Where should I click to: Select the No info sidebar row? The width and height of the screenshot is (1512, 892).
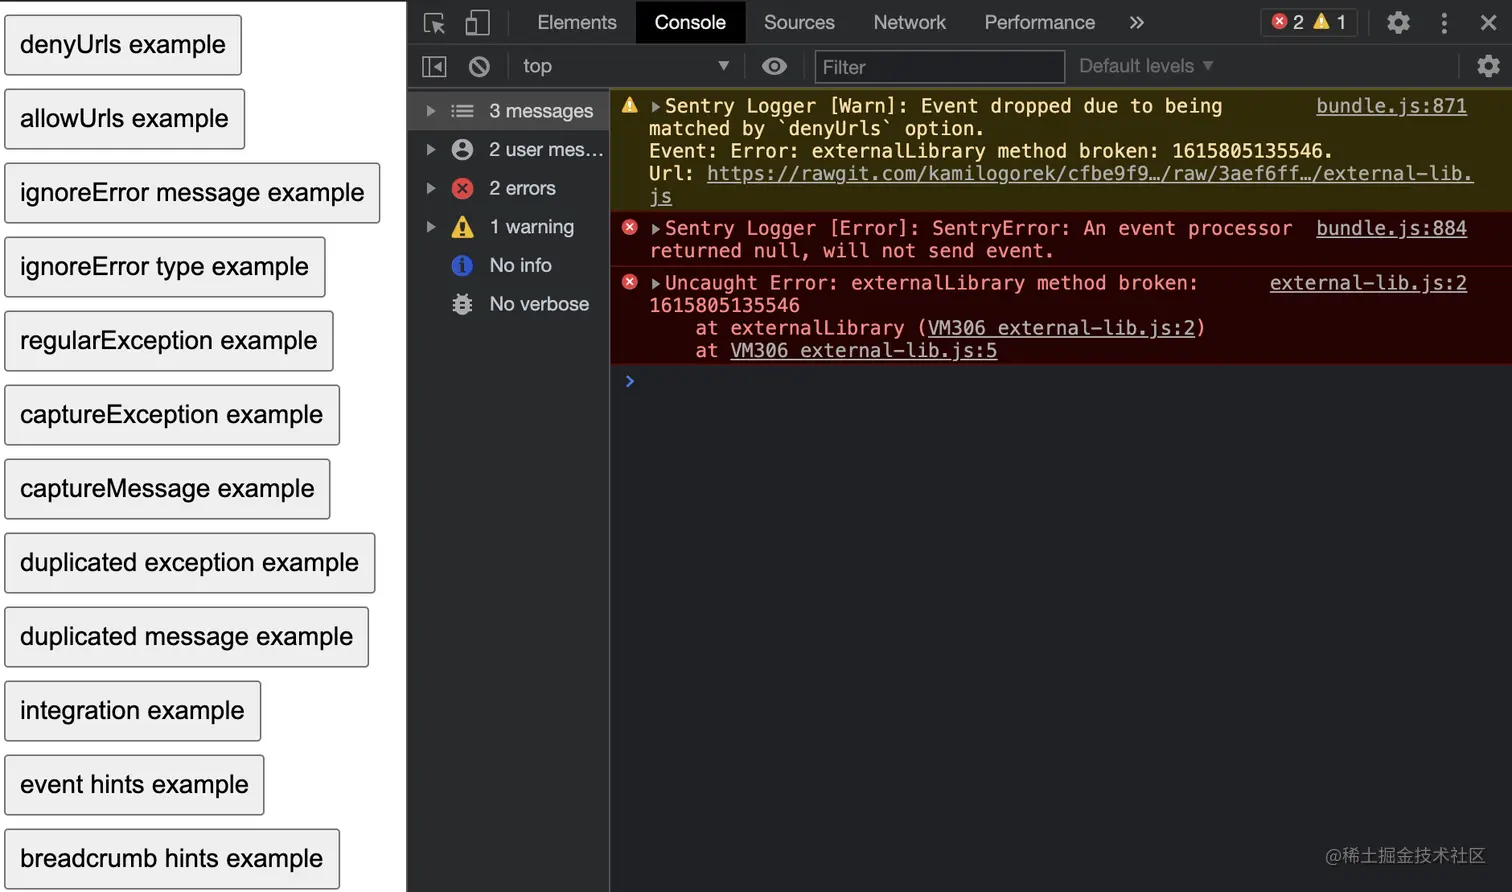click(x=509, y=265)
